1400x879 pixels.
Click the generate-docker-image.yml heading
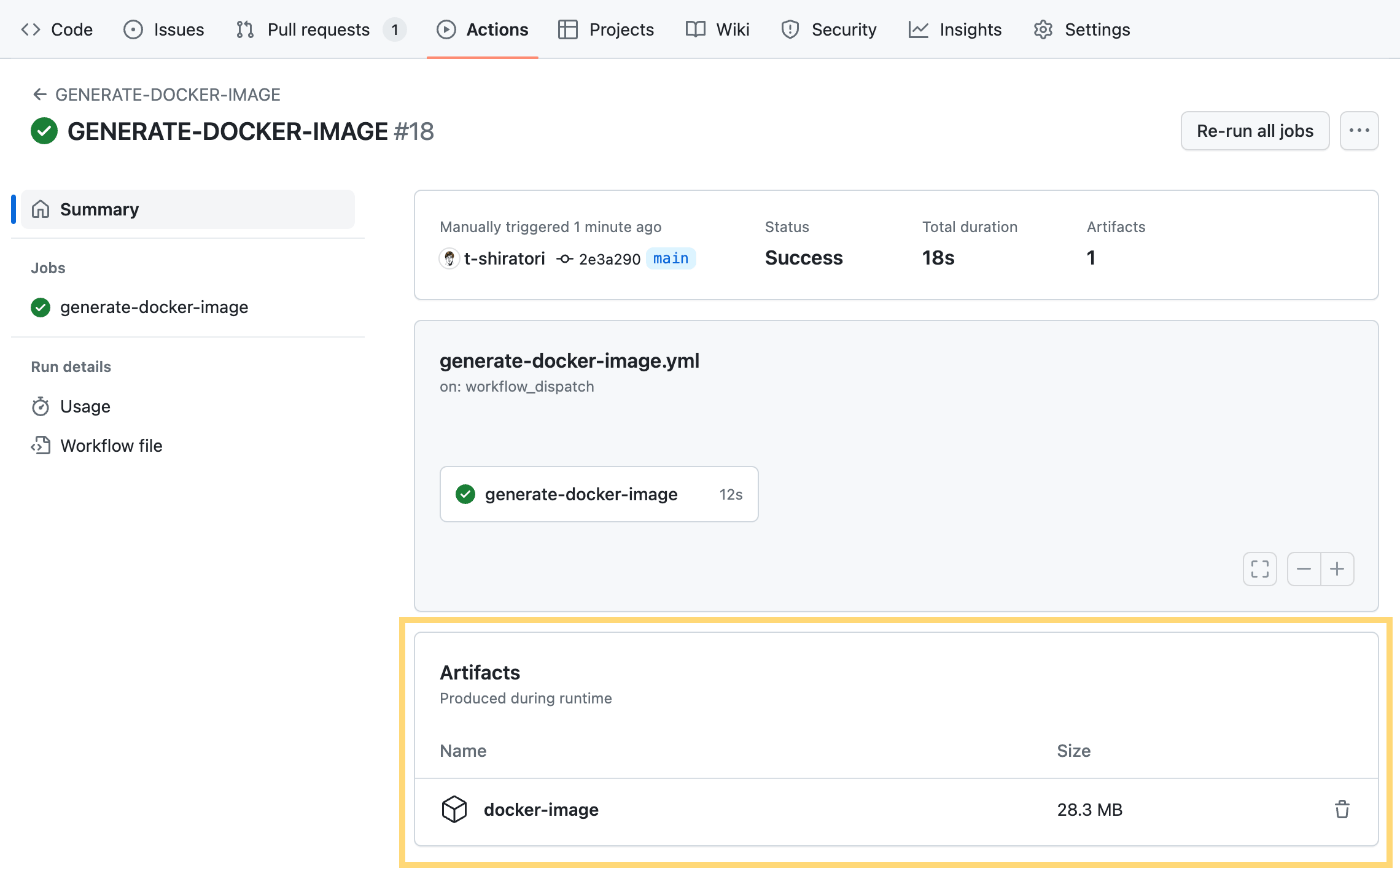pyautogui.click(x=570, y=361)
